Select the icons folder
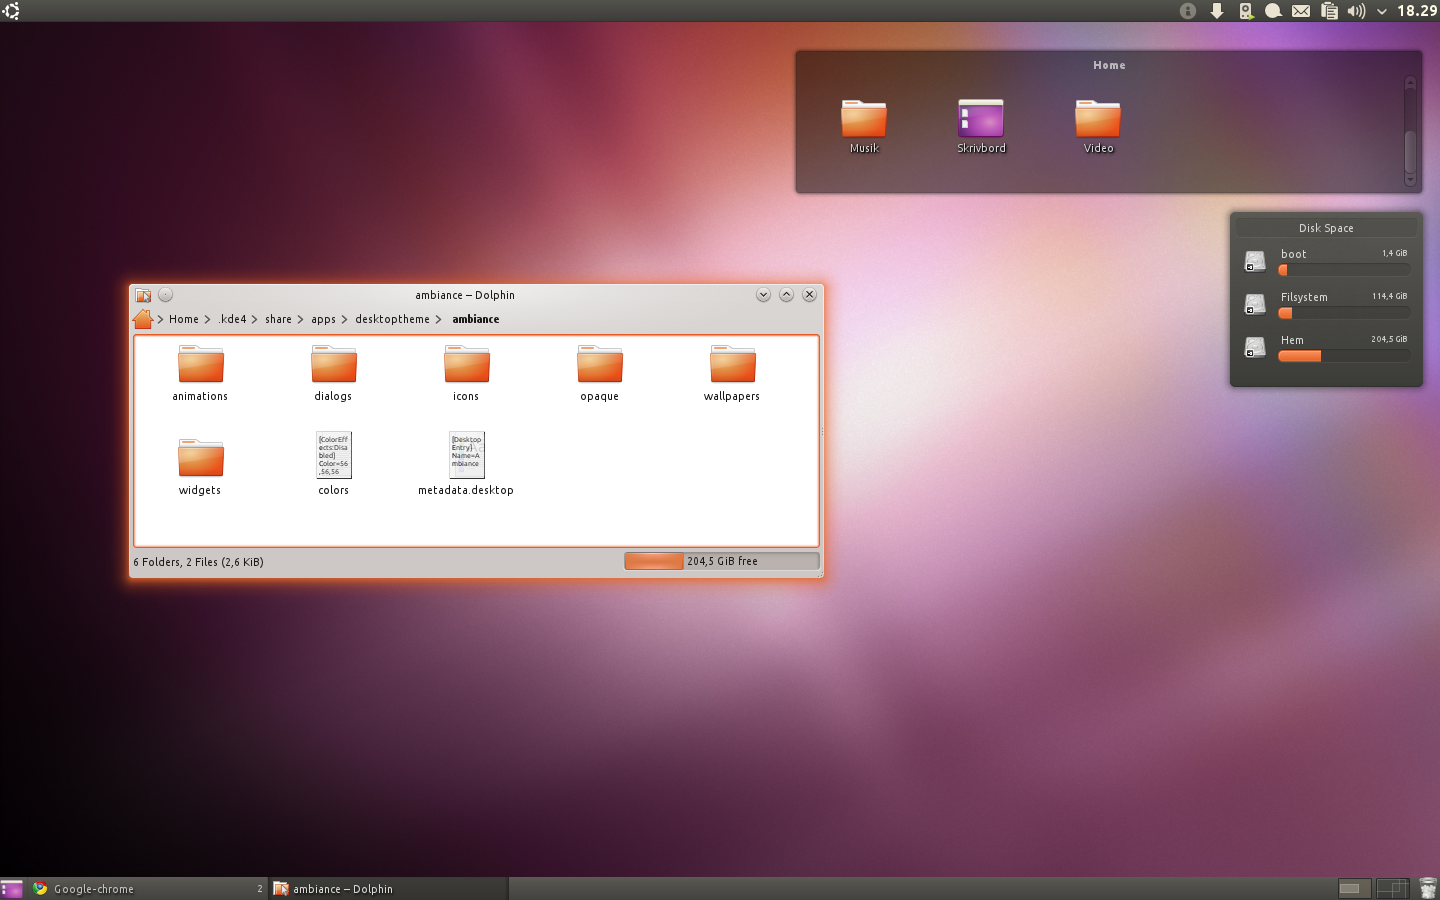 [466, 373]
